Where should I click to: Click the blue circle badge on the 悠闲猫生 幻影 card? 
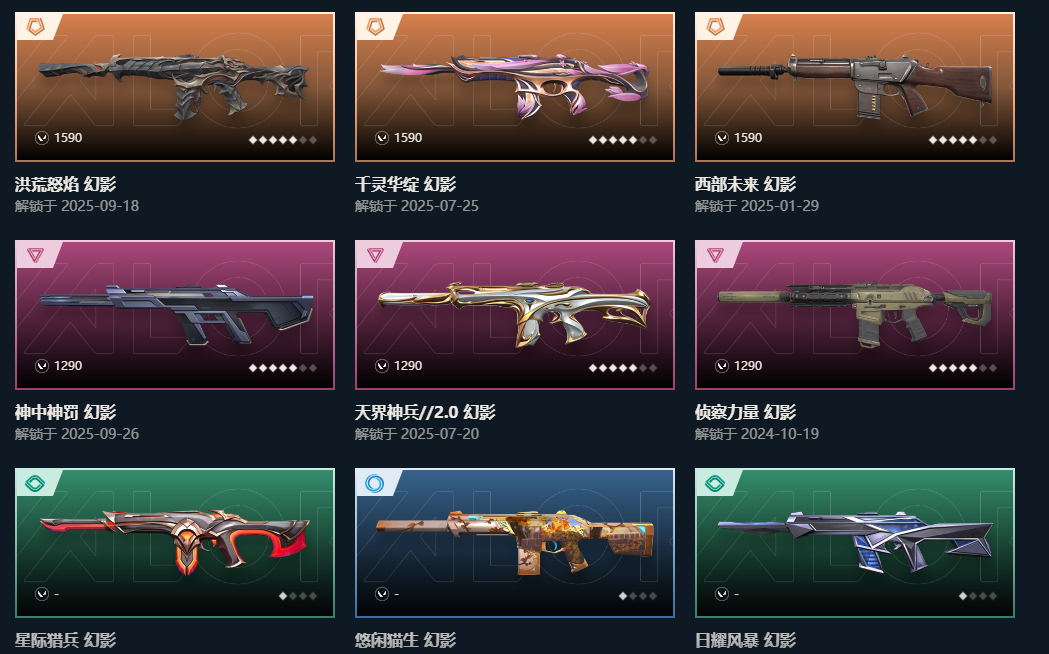(x=375, y=483)
